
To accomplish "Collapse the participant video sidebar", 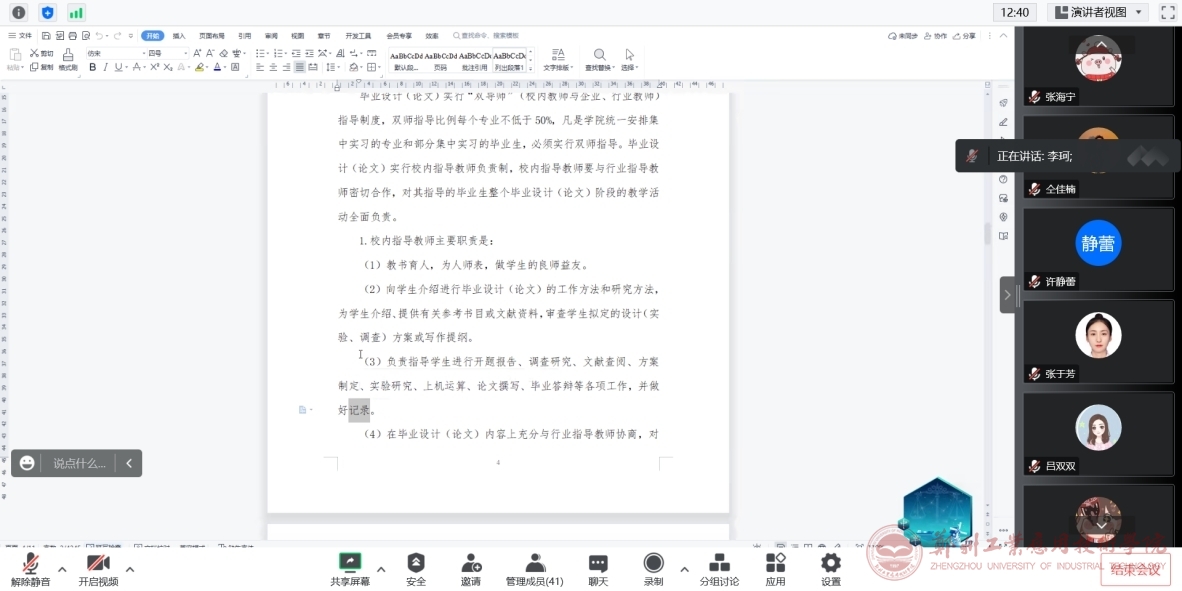I will coord(1006,295).
